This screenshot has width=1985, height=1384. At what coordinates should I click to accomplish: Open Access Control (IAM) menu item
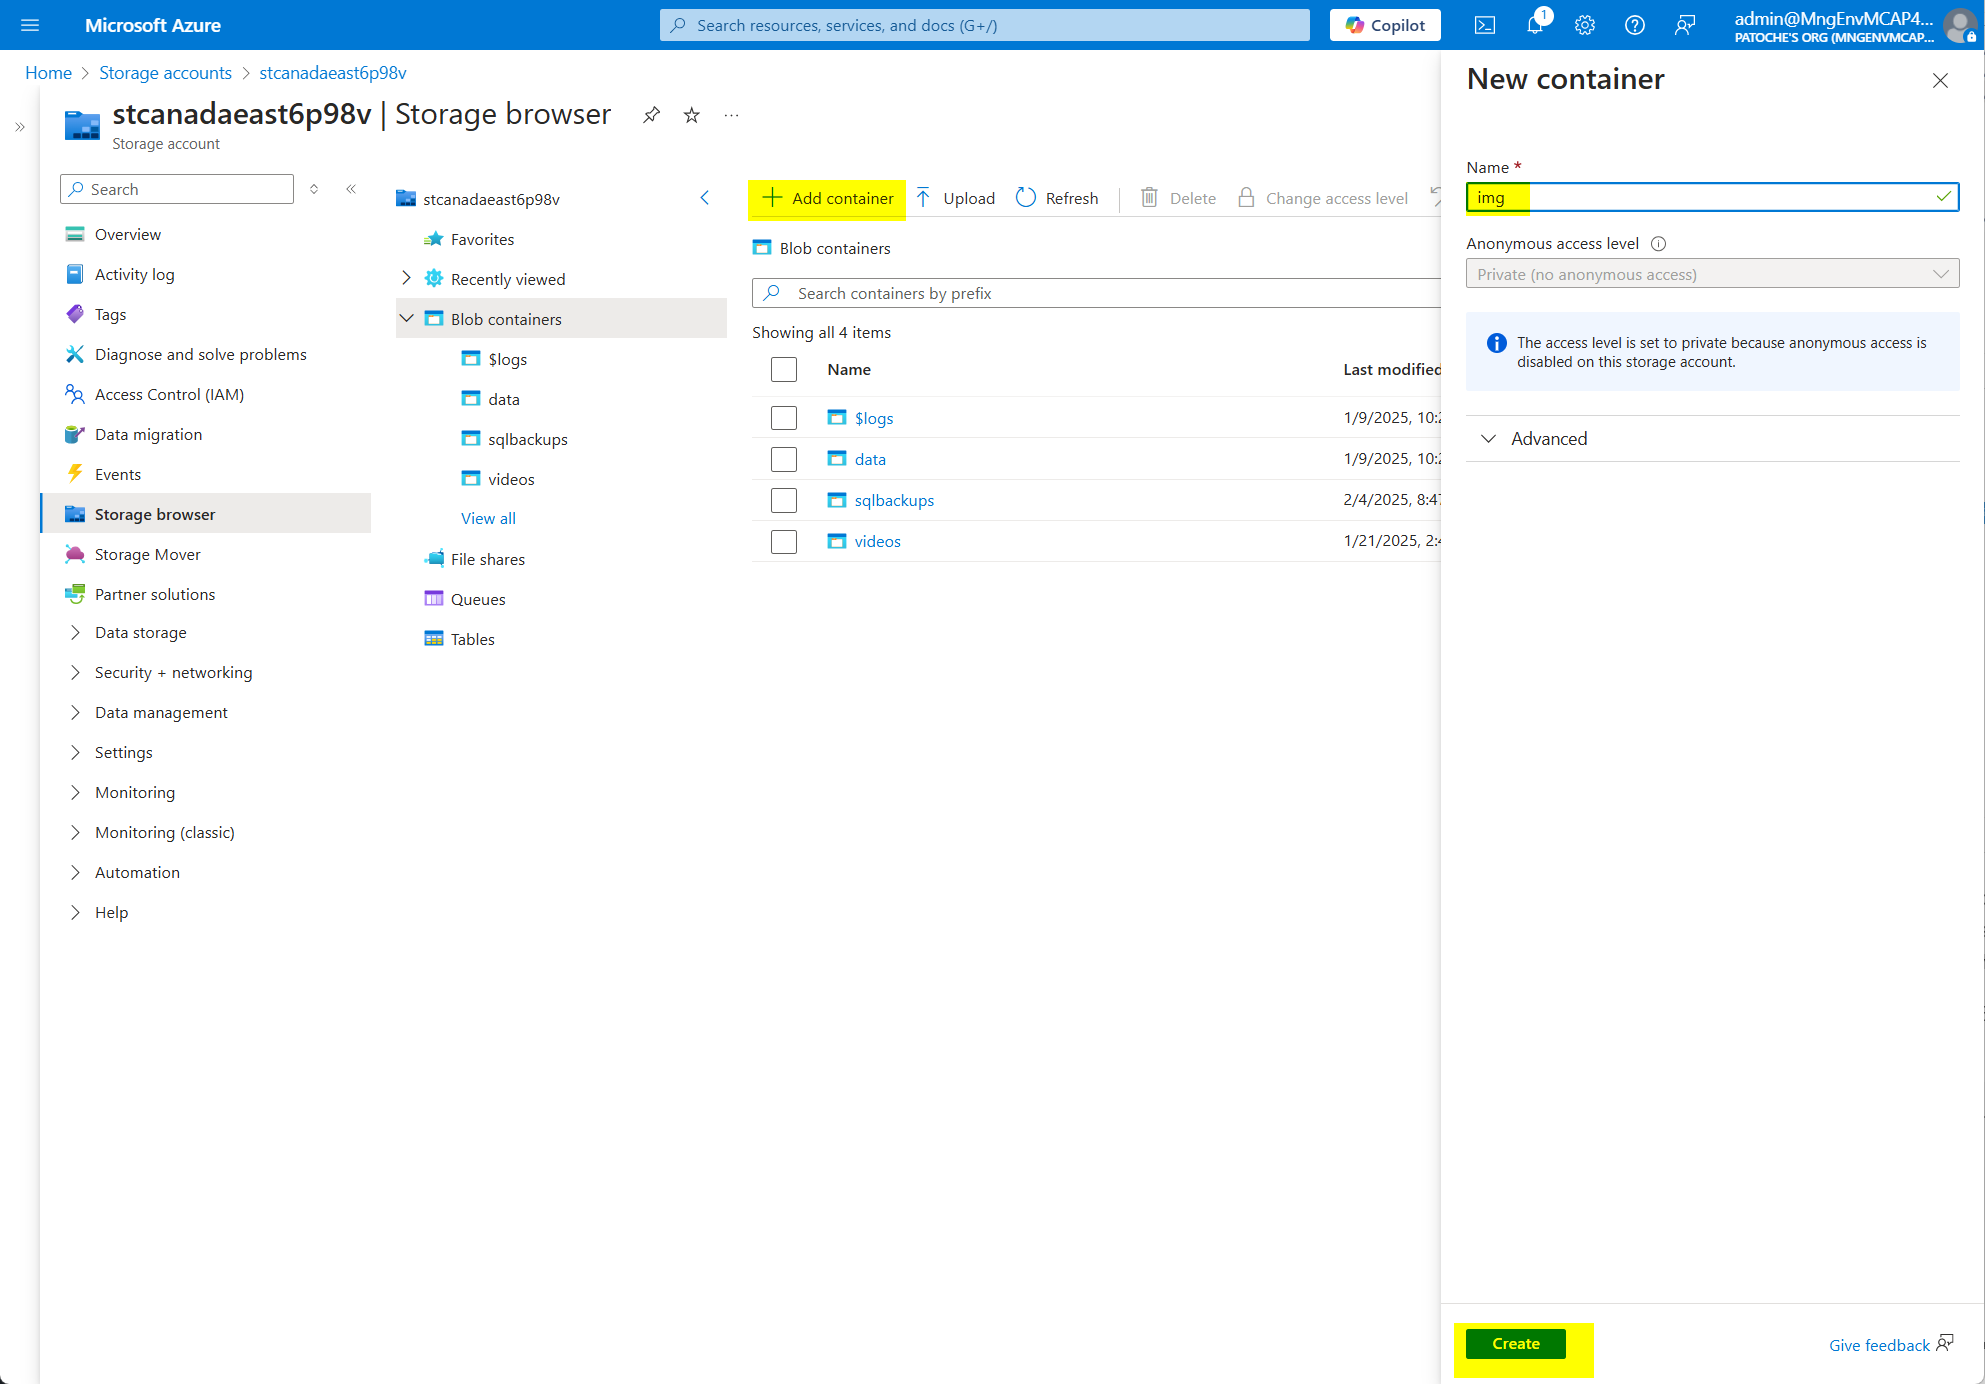[169, 394]
